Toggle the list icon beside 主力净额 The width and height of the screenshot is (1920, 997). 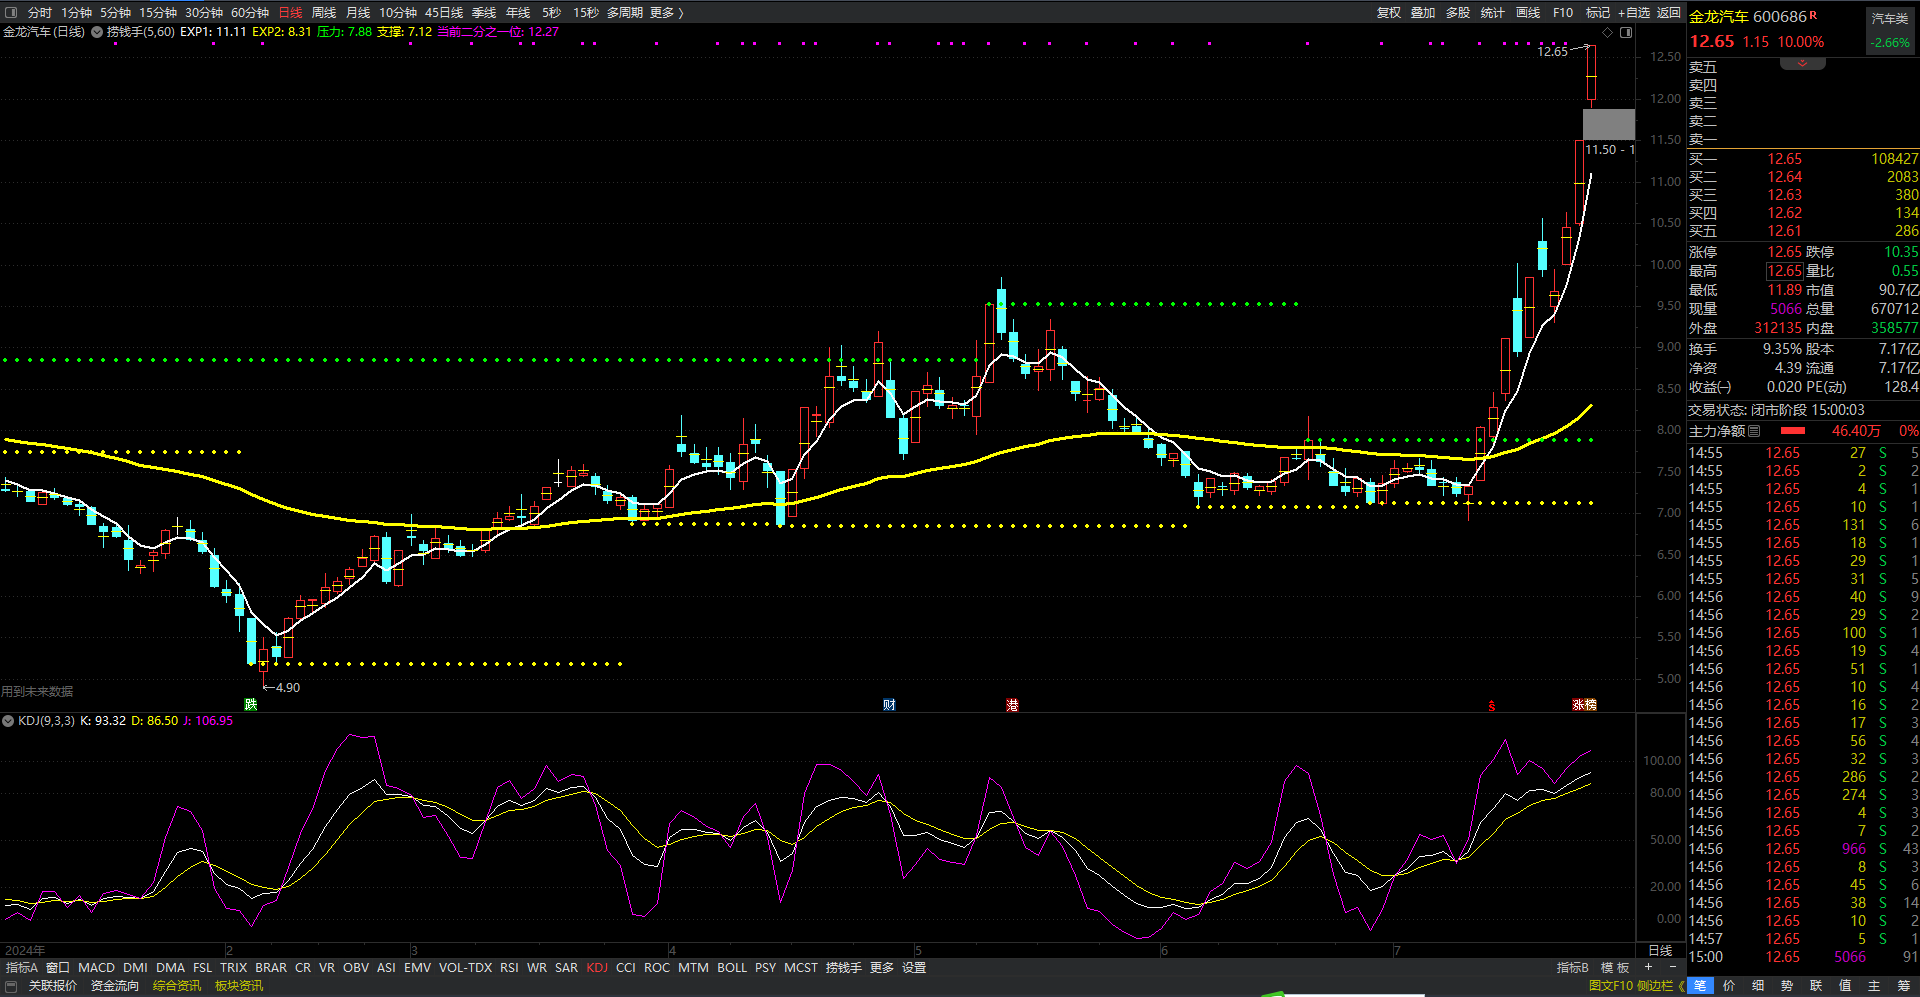click(1754, 431)
